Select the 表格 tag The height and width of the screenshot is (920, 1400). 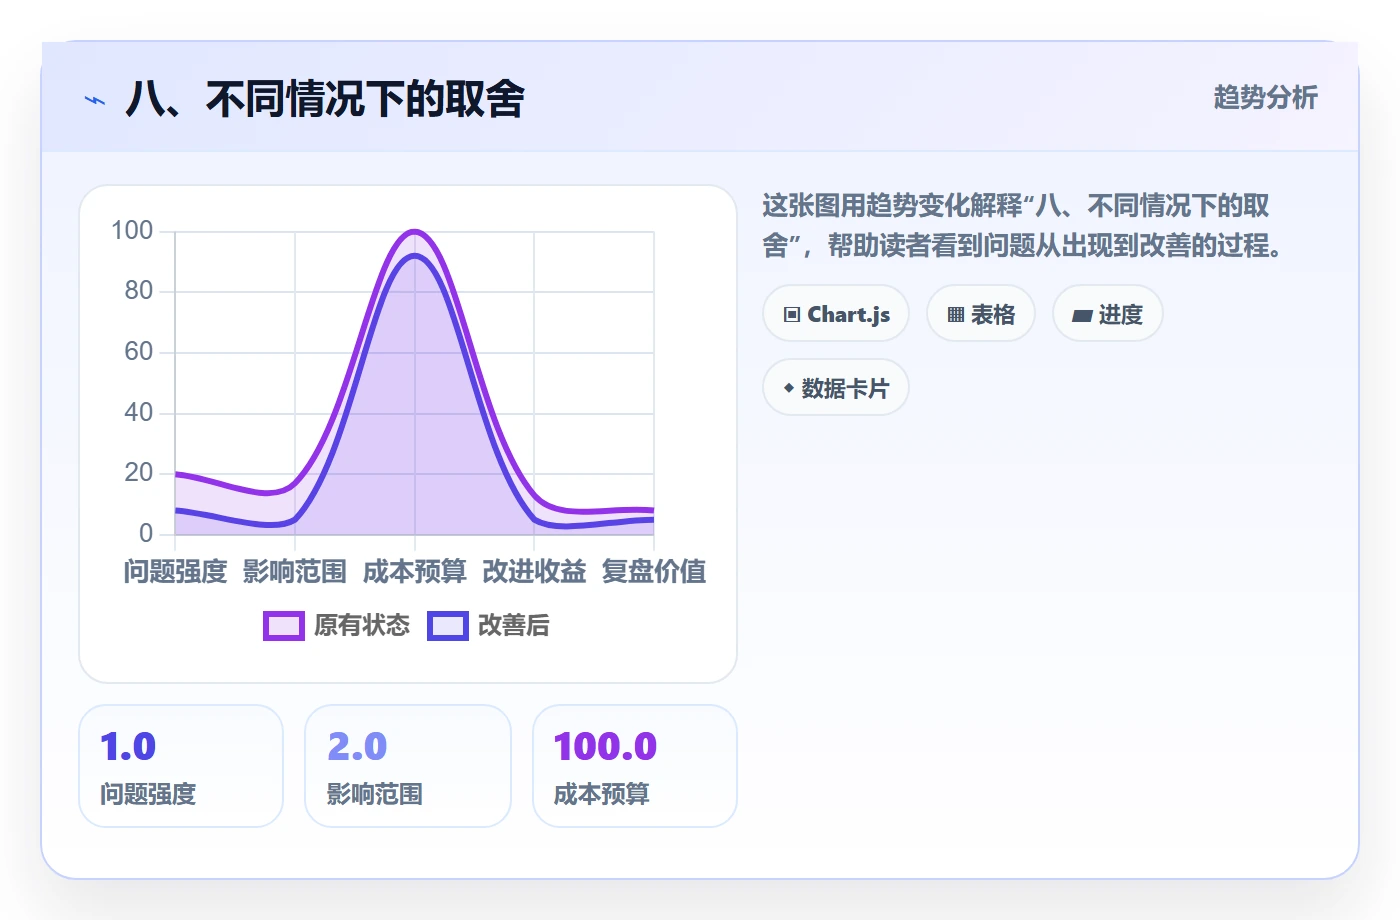click(981, 314)
